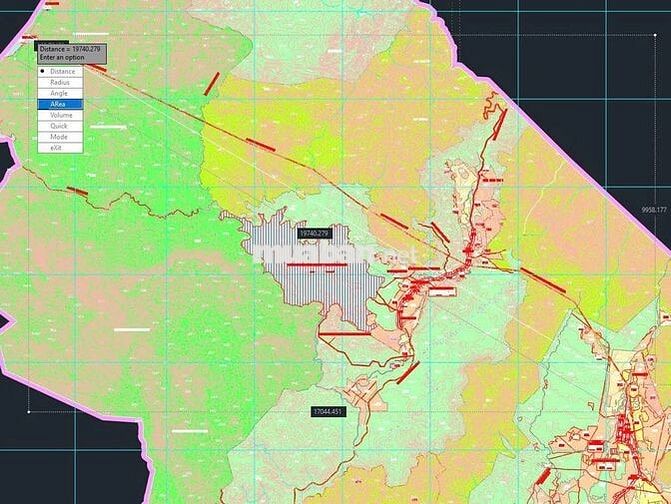Click the Distance = 19740.279 tooltip prompt
671x504 pixels.
coord(69,48)
